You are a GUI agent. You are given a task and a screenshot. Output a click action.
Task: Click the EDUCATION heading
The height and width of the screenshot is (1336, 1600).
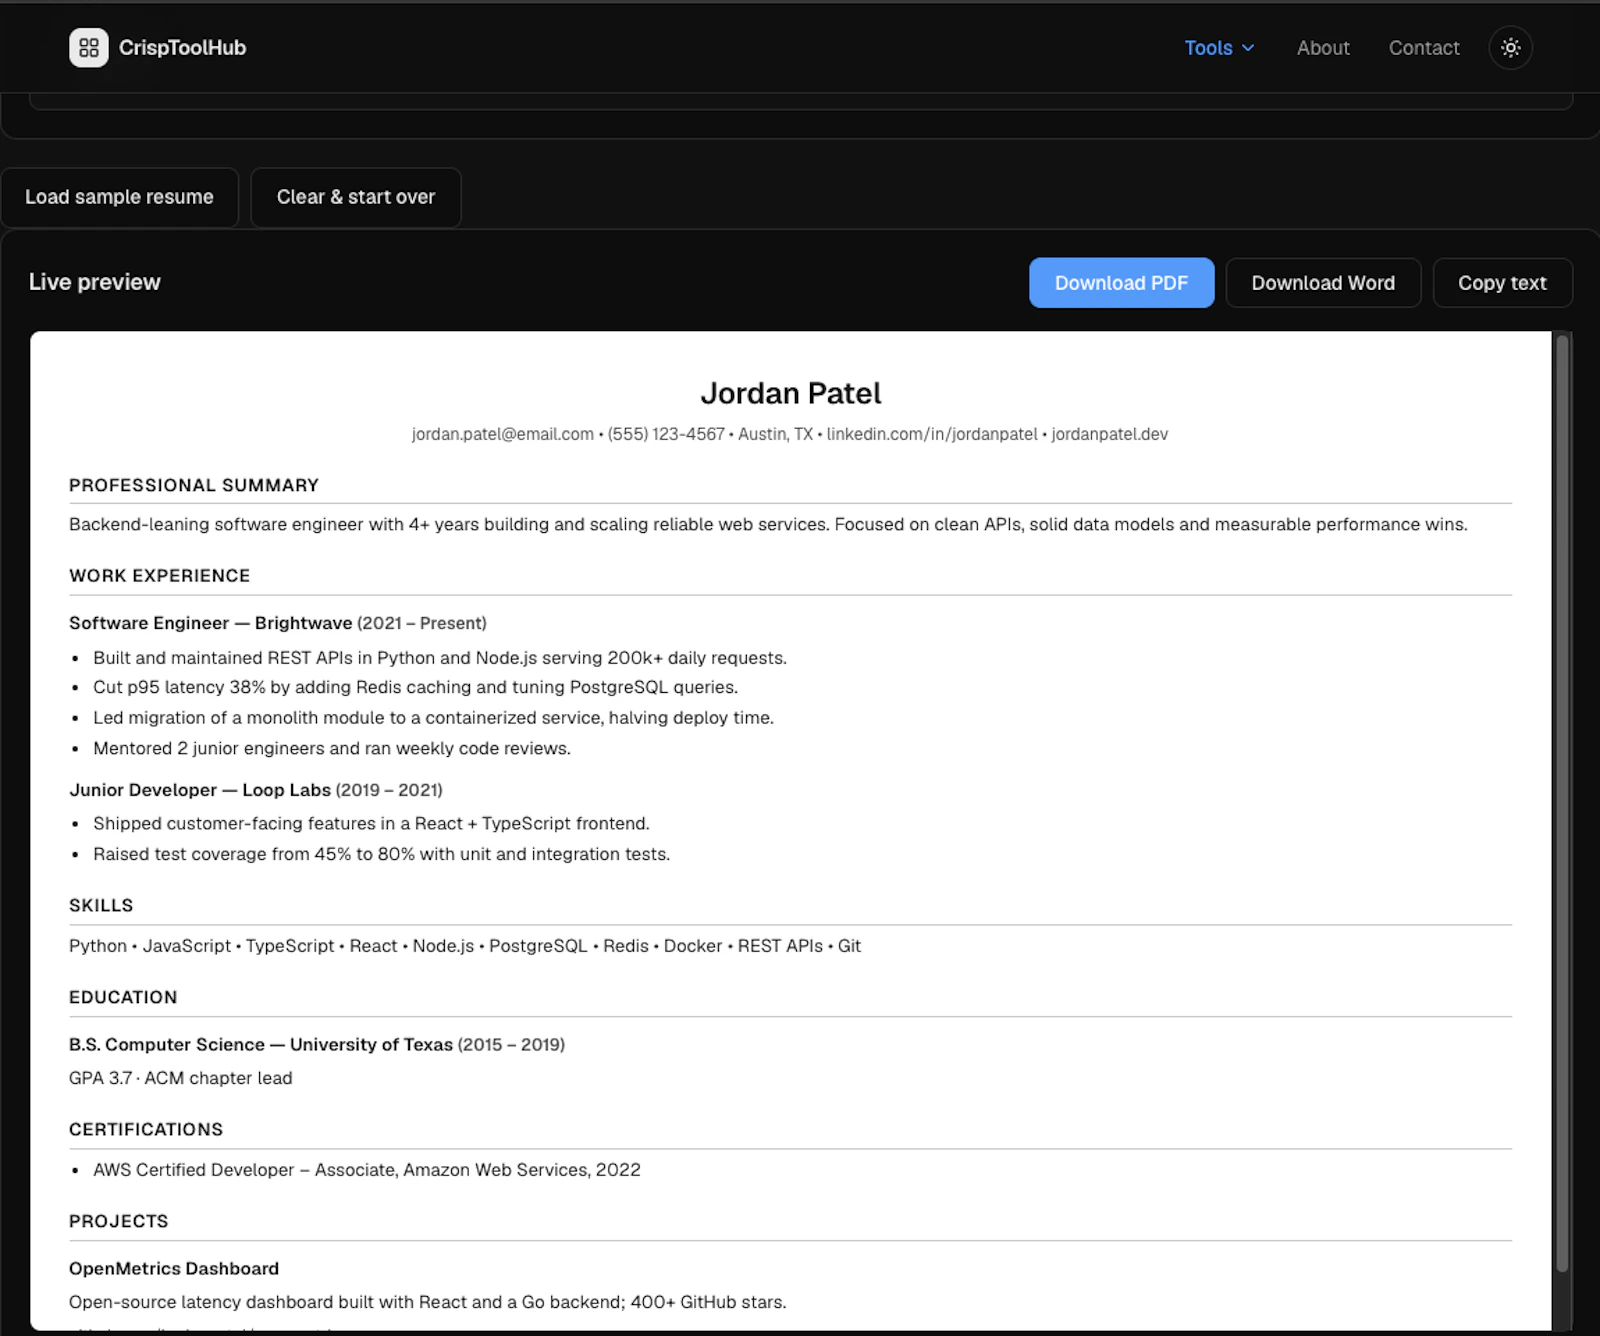click(x=123, y=997)
